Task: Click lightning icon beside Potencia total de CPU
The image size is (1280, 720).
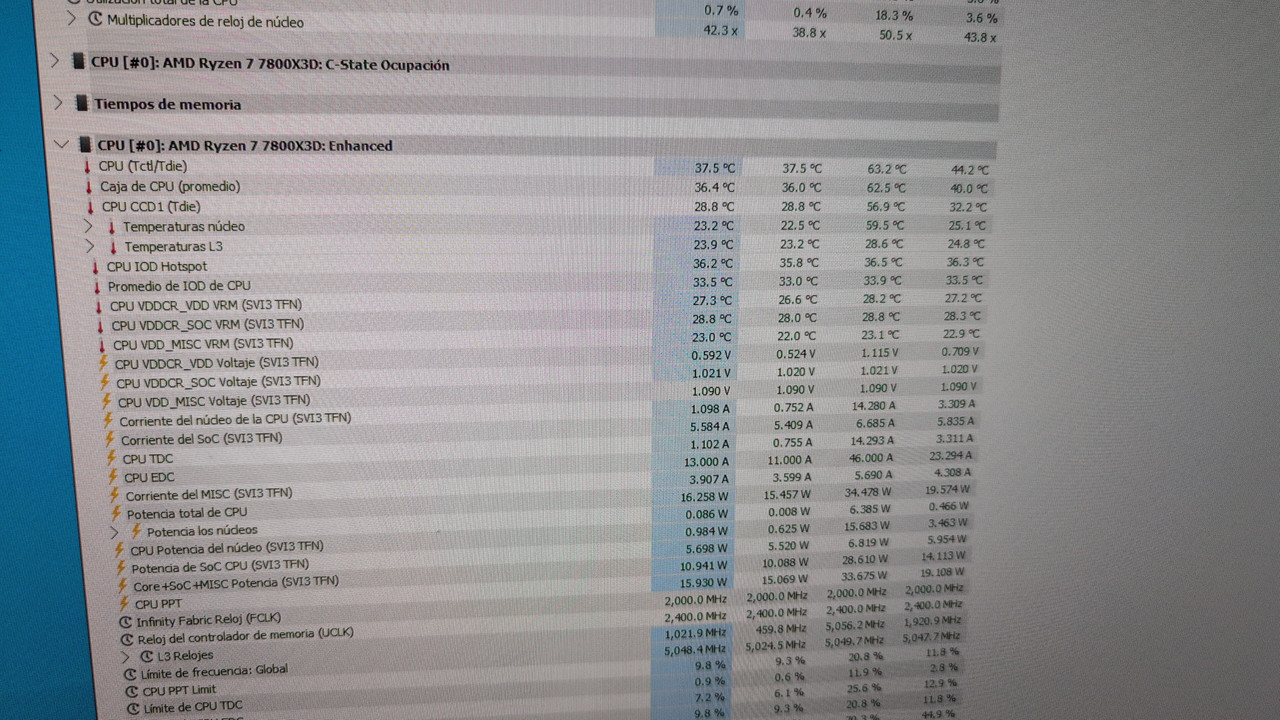Action: pyautogui.click(x=116, y=513)
